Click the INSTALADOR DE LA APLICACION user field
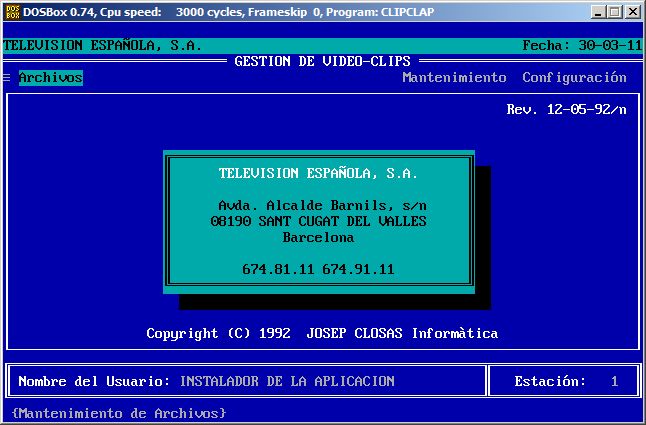 point(287,381)
